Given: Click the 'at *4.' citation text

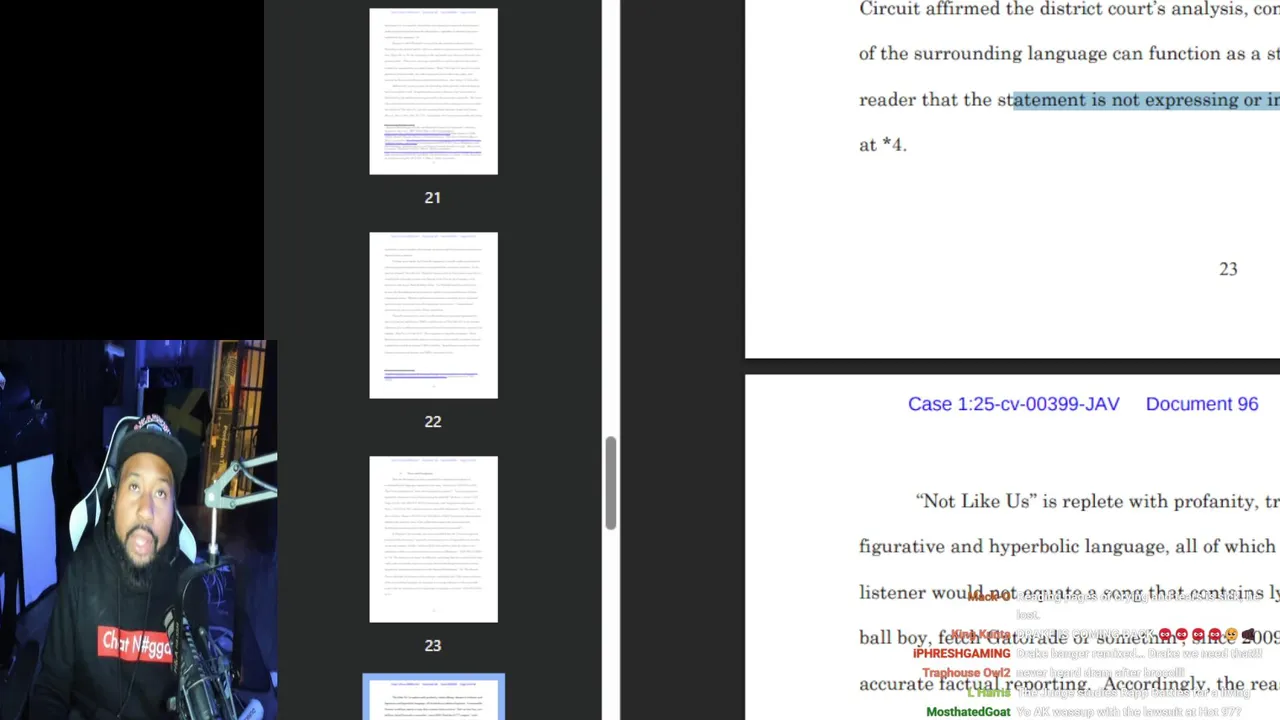Looking at the screenshot, I should click(x=882, y=144).
